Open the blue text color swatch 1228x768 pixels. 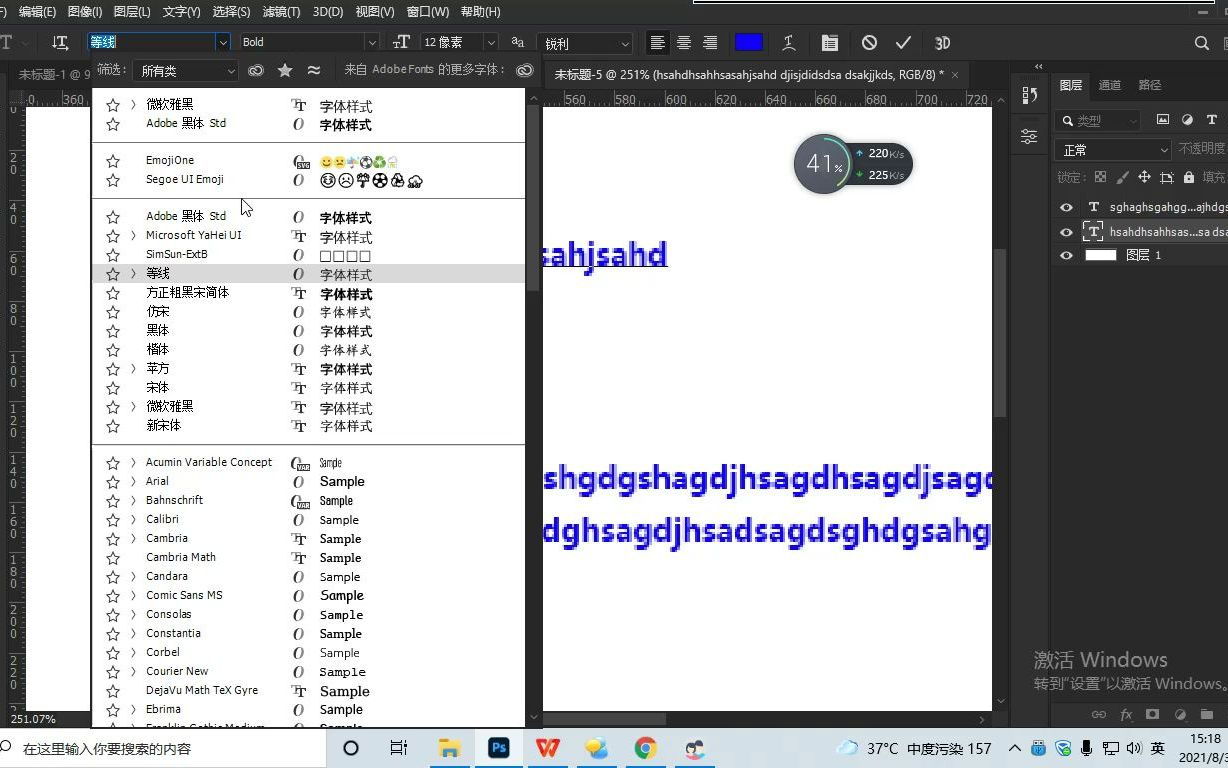click(x=748, y=43)
